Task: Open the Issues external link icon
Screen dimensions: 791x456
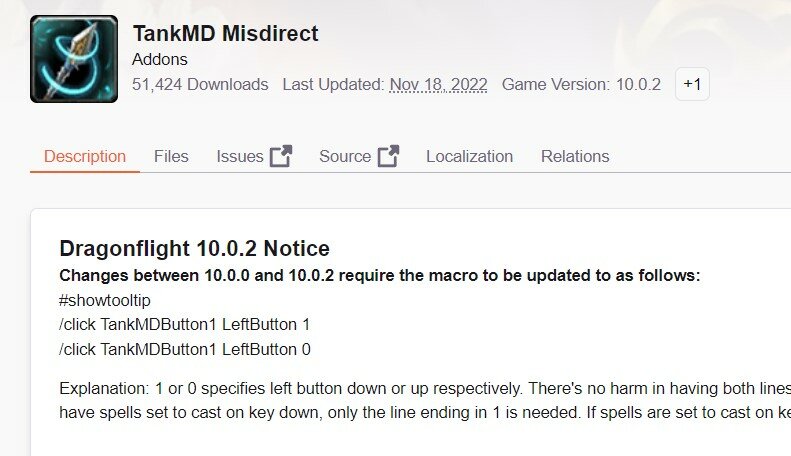Action: tap(281, 156)
